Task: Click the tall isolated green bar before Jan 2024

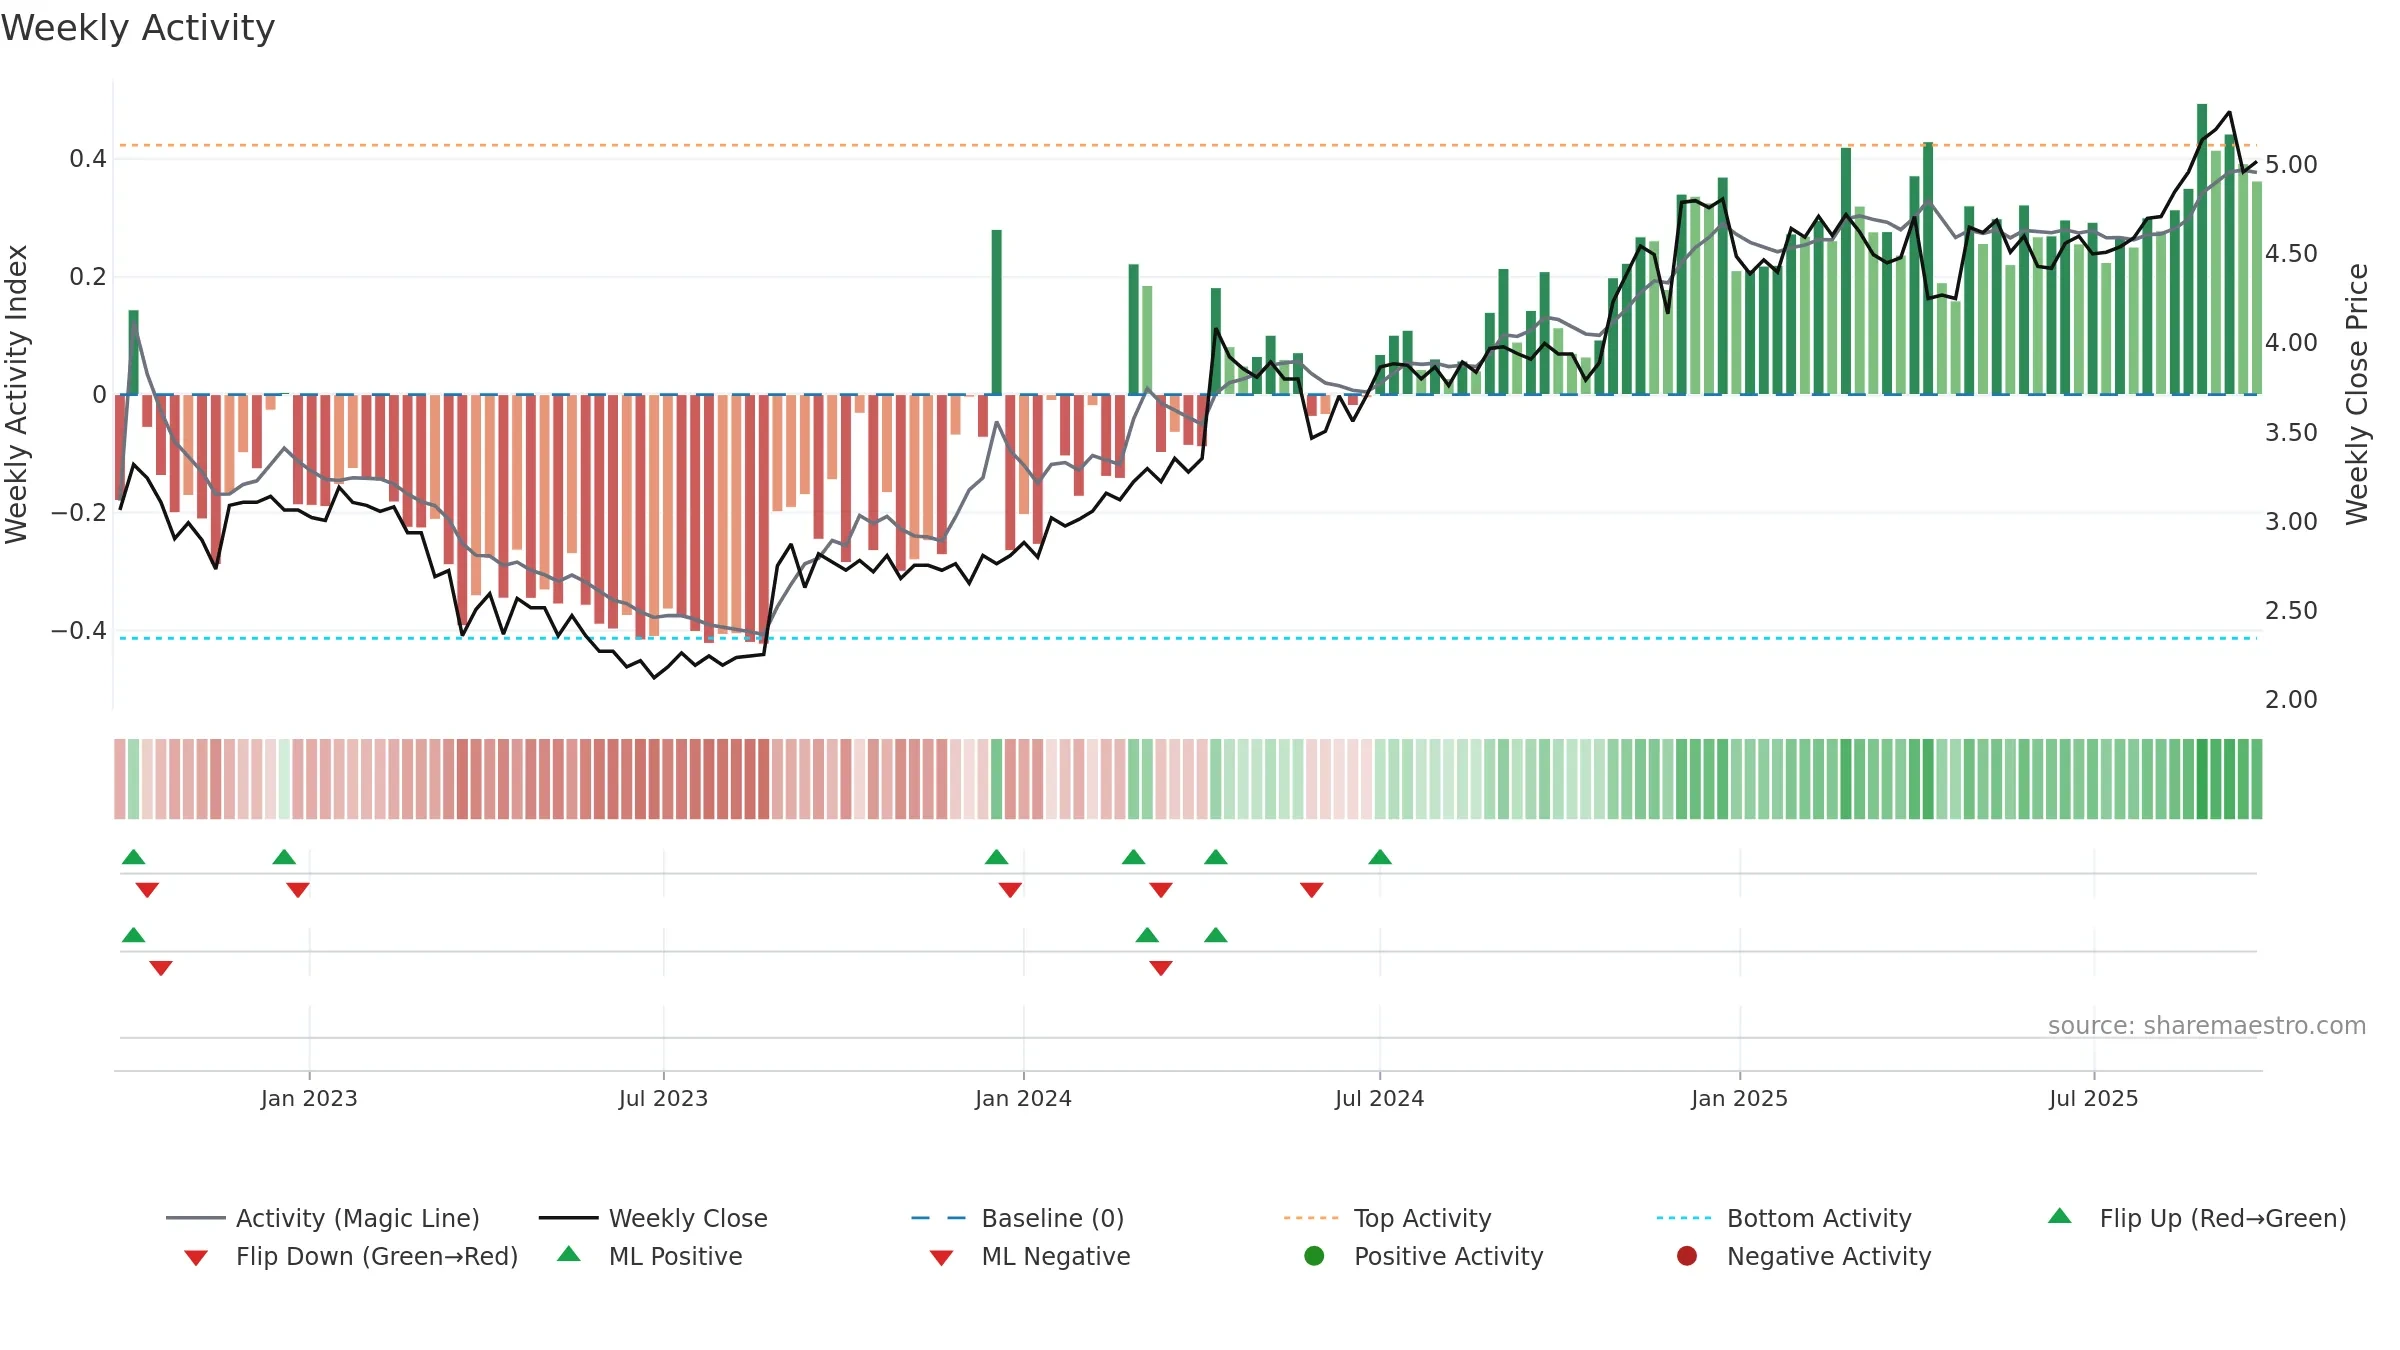Action: 997,312
